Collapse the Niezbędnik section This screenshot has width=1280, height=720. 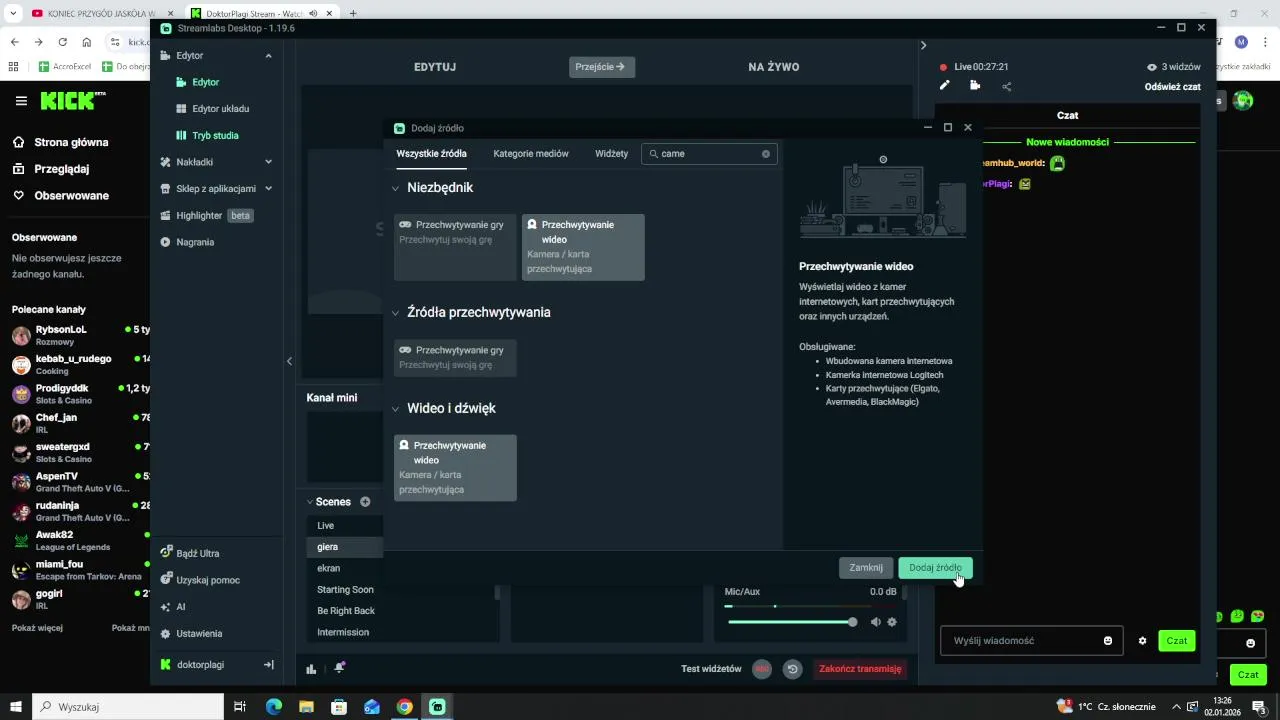point(396,188)
